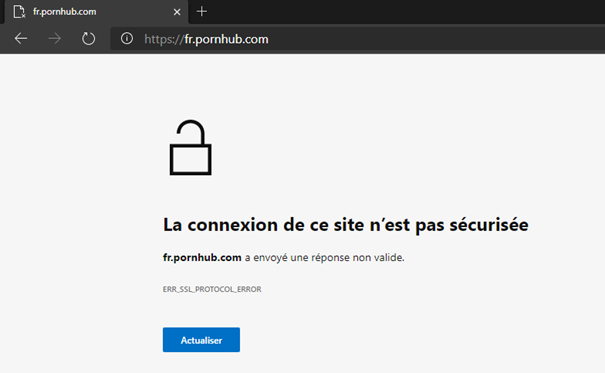The height and width of the screenshot is (373, 605).
Task: Select the fr.pornhub.com browser tab
Action: point(96,12)
